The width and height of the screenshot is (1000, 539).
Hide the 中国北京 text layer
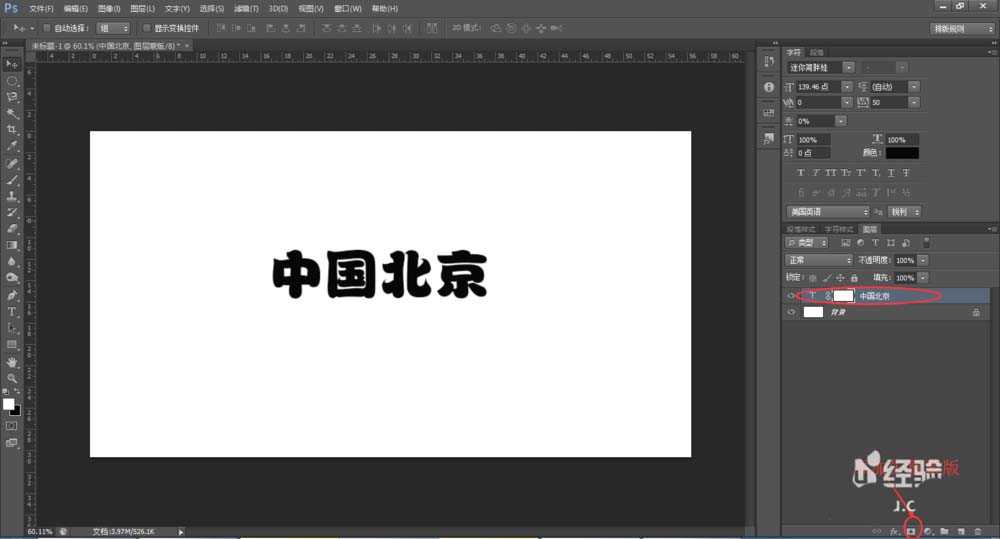(x=791, y=296)
